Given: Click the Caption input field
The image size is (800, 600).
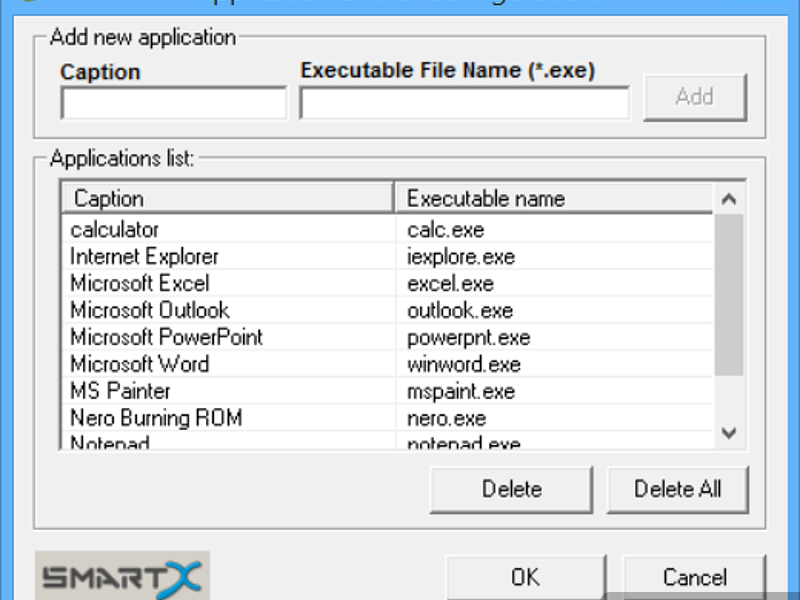Looking at the screenshot, I should pos(173,103).
